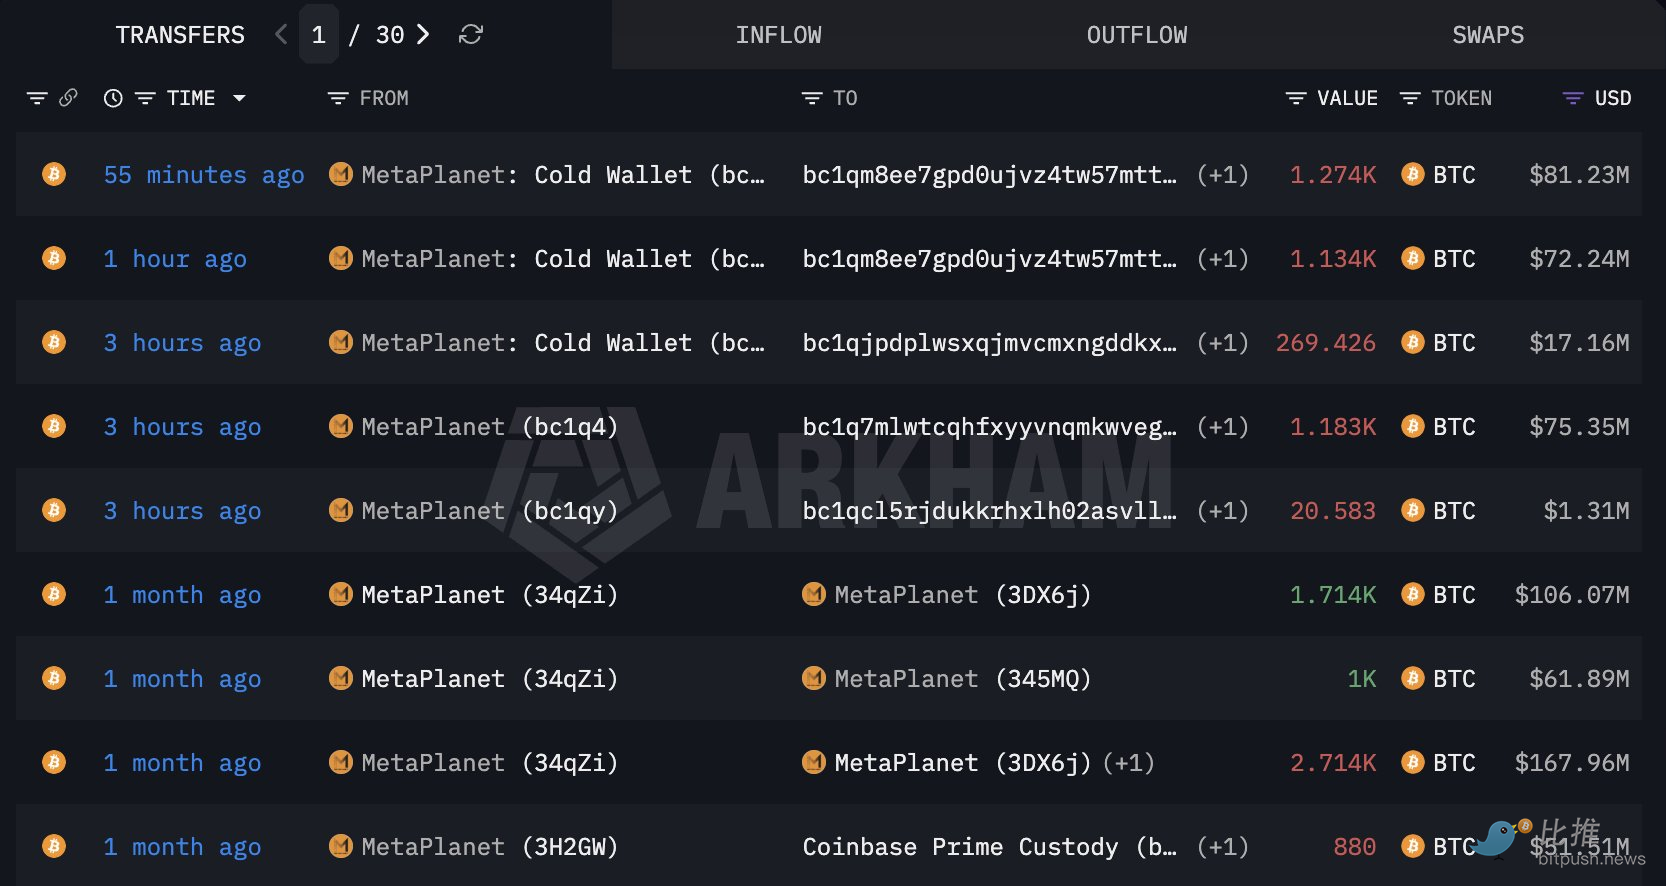Click the USD amount $72.24M

[x=1579, y=259]
